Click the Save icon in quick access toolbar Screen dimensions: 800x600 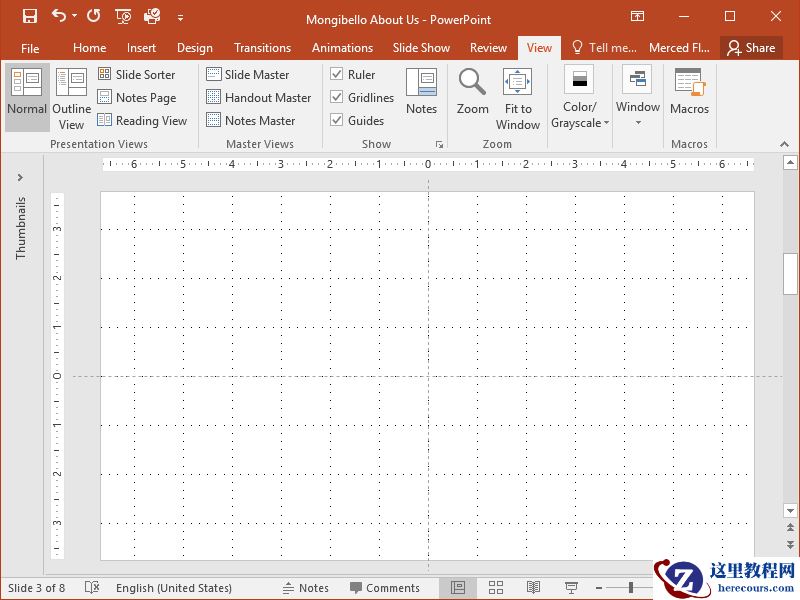pos(30,16)
